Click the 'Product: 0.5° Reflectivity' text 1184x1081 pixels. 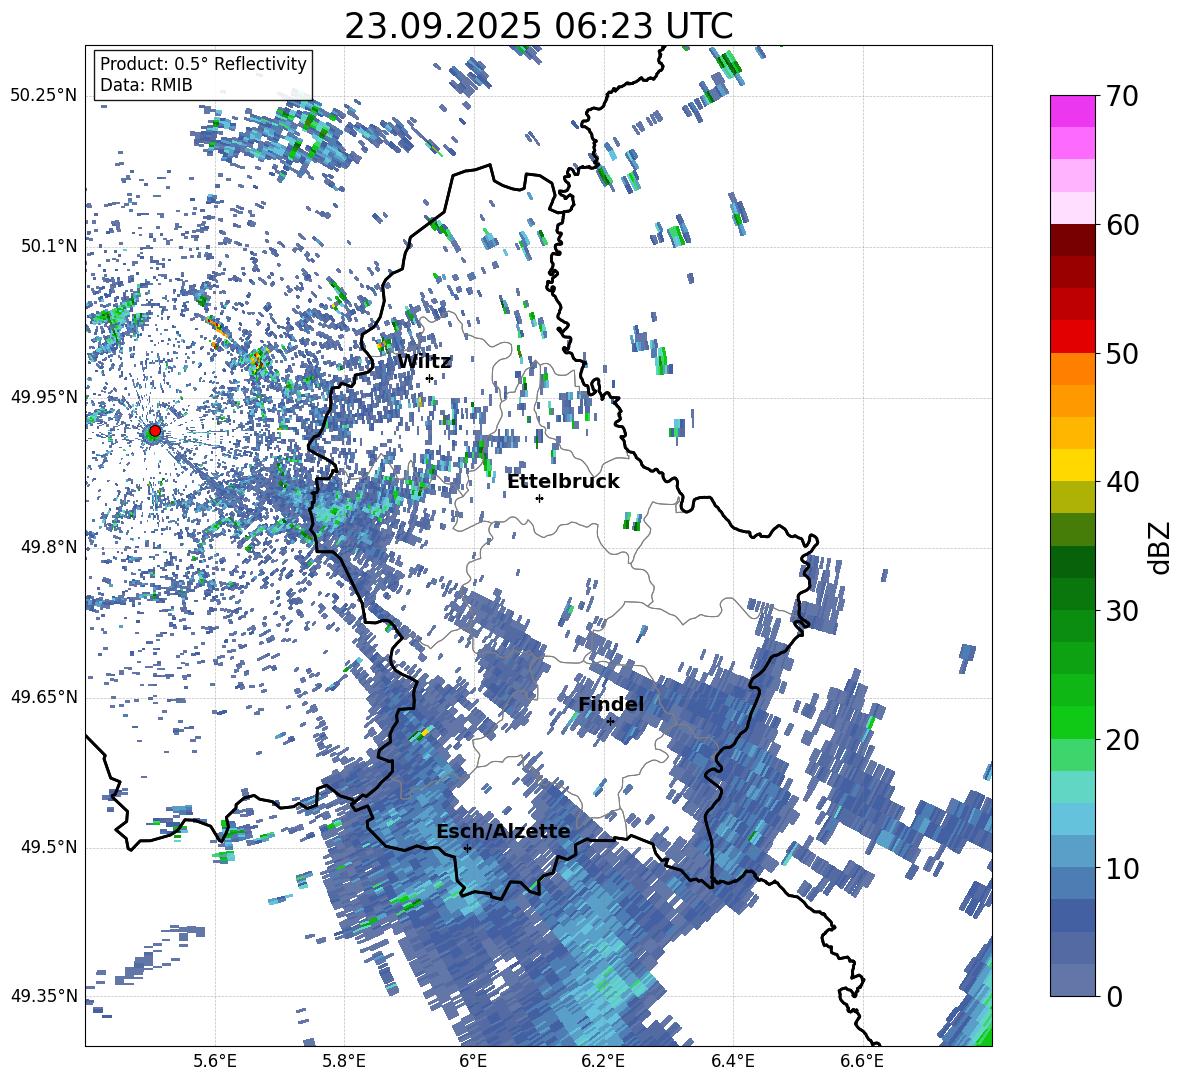pyautogui.click(x=204, y=64)
